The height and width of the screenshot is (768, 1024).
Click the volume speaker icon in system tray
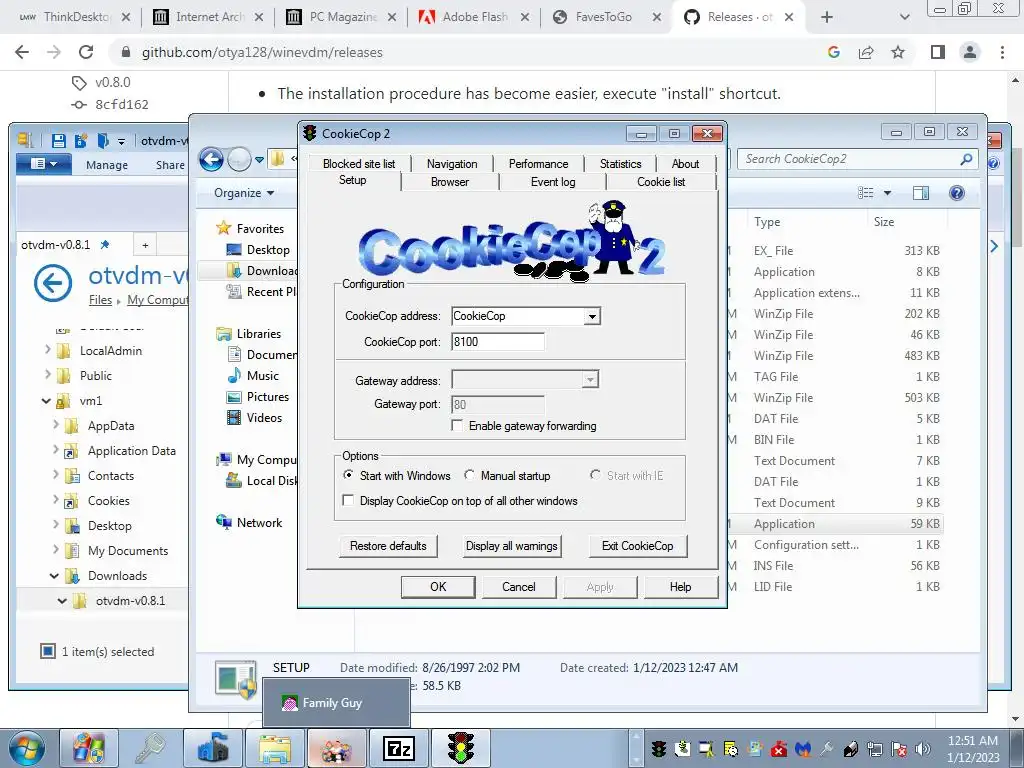922,749
